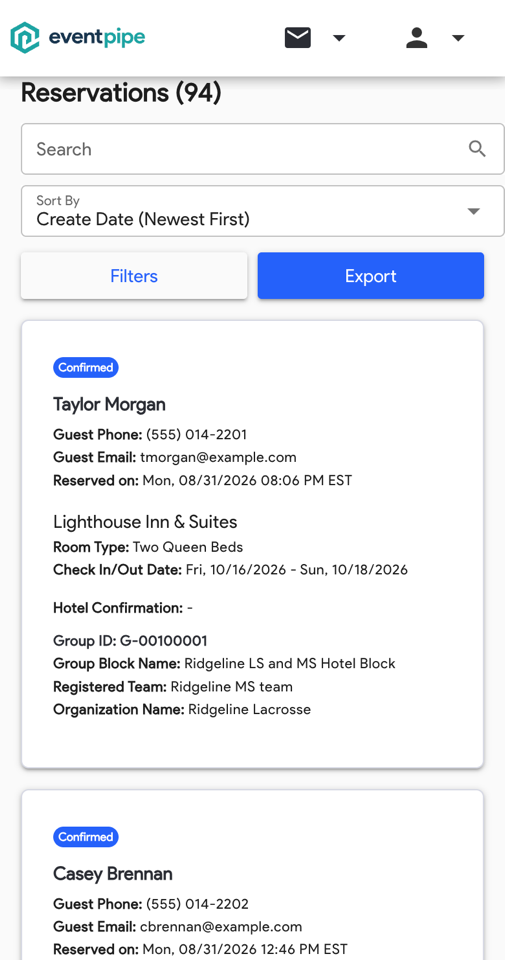Open the Sort By dropdown arrow
This screenshot has height=960, width=505.
click(x=473, y=211)
